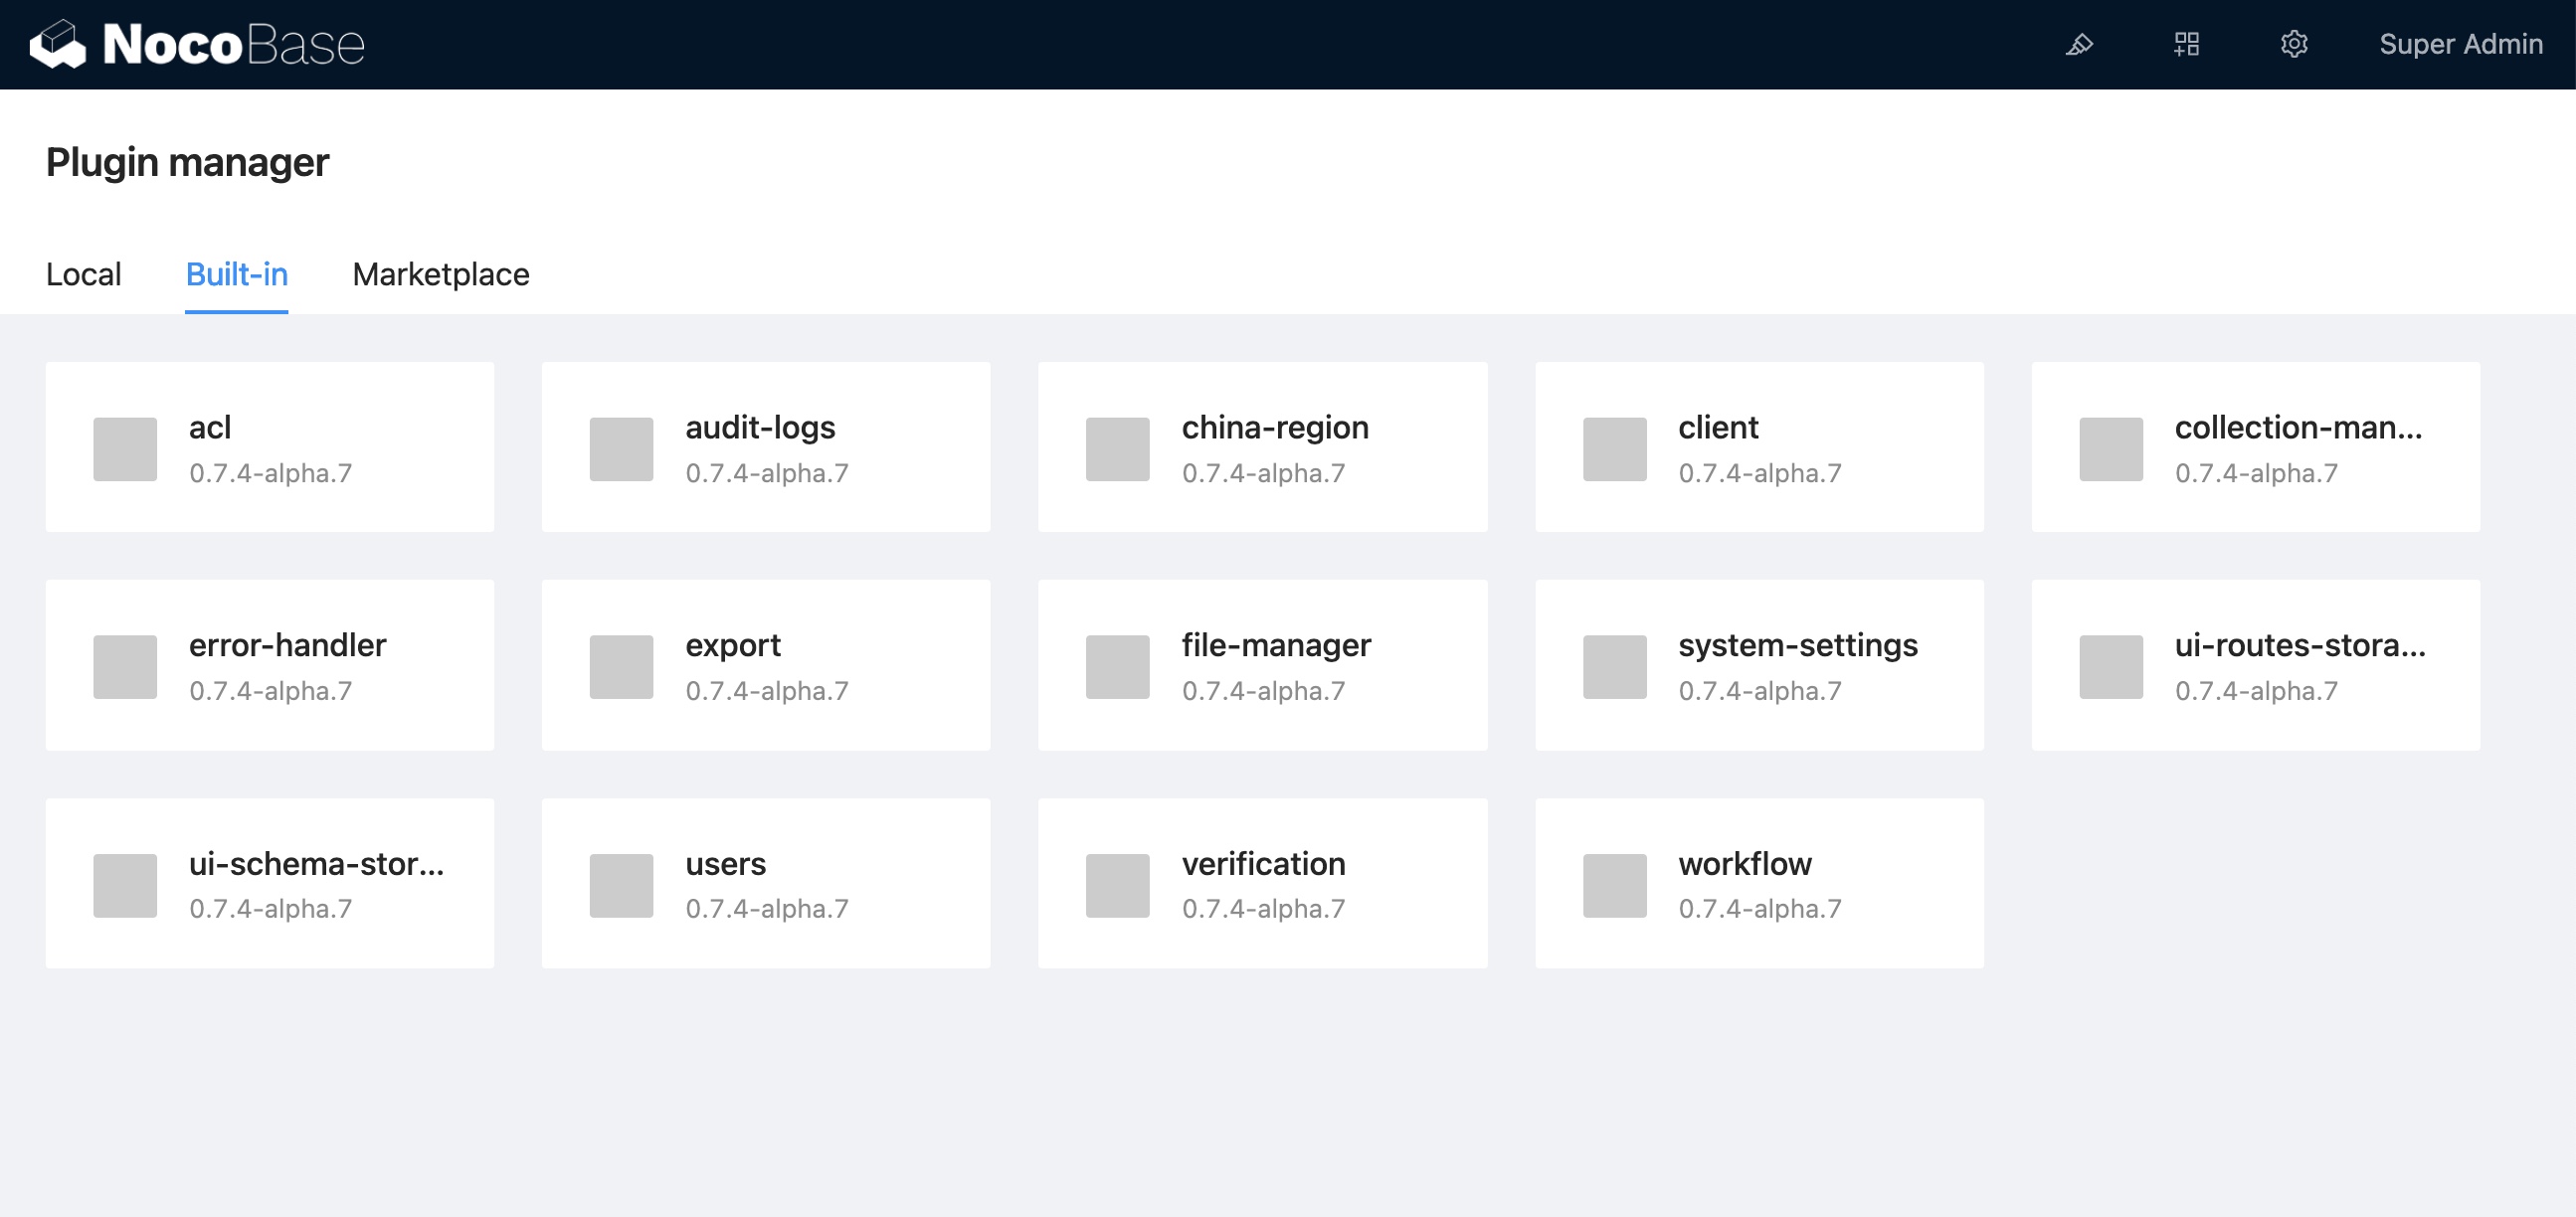This screenshot has height=1217, width=2576.
Task: Switch to the Local tab
Action: pyautogui.click(x=84, y=274)
